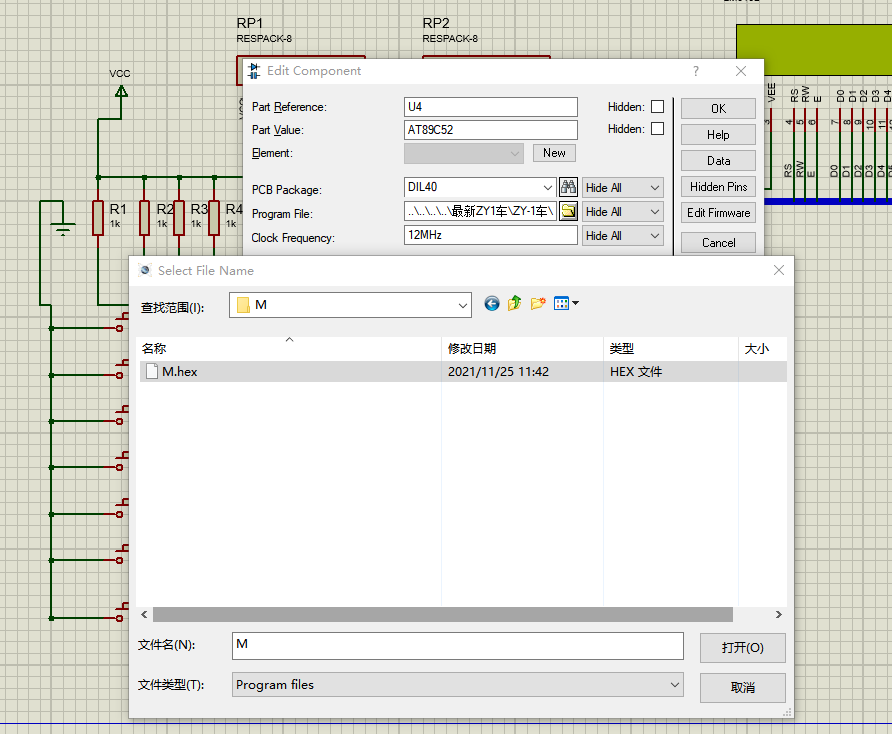Click the Edit Component help question mark
Image resolution: width=892 pixels, height=734 pixels.
coord(696,71)
